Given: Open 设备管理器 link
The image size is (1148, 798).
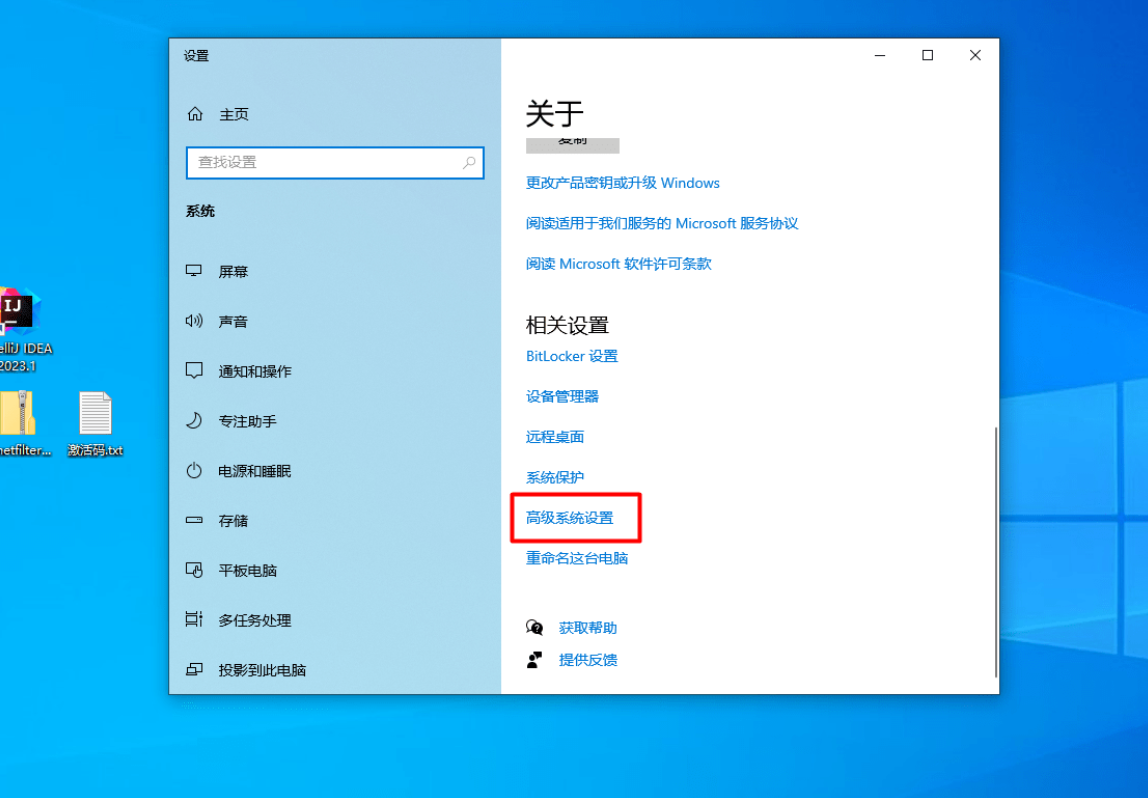Looking at the screenshot, I should pyautogui.click(x=562, y=396).
